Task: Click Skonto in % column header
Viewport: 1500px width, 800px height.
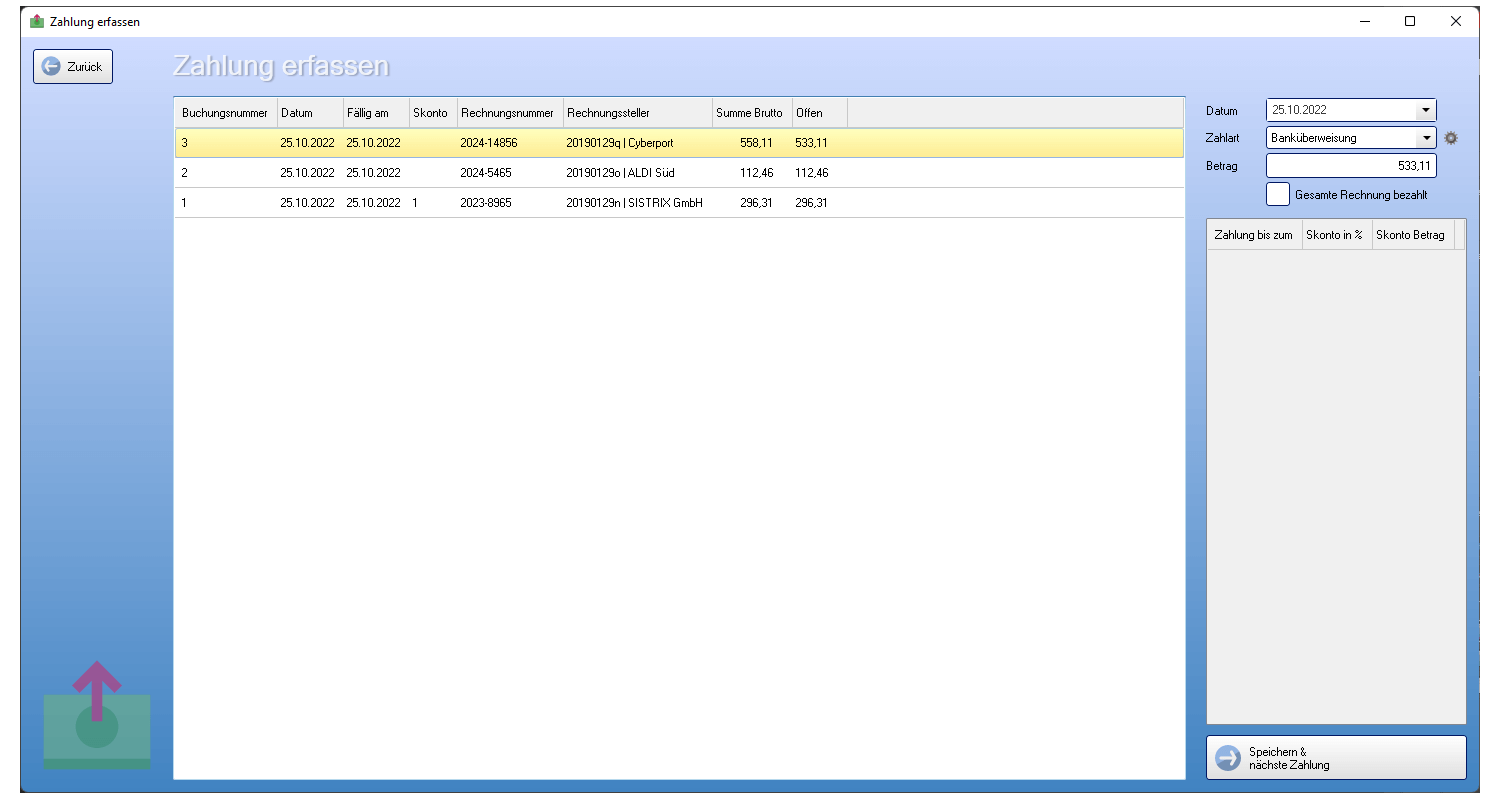Action: point(1337,234)
